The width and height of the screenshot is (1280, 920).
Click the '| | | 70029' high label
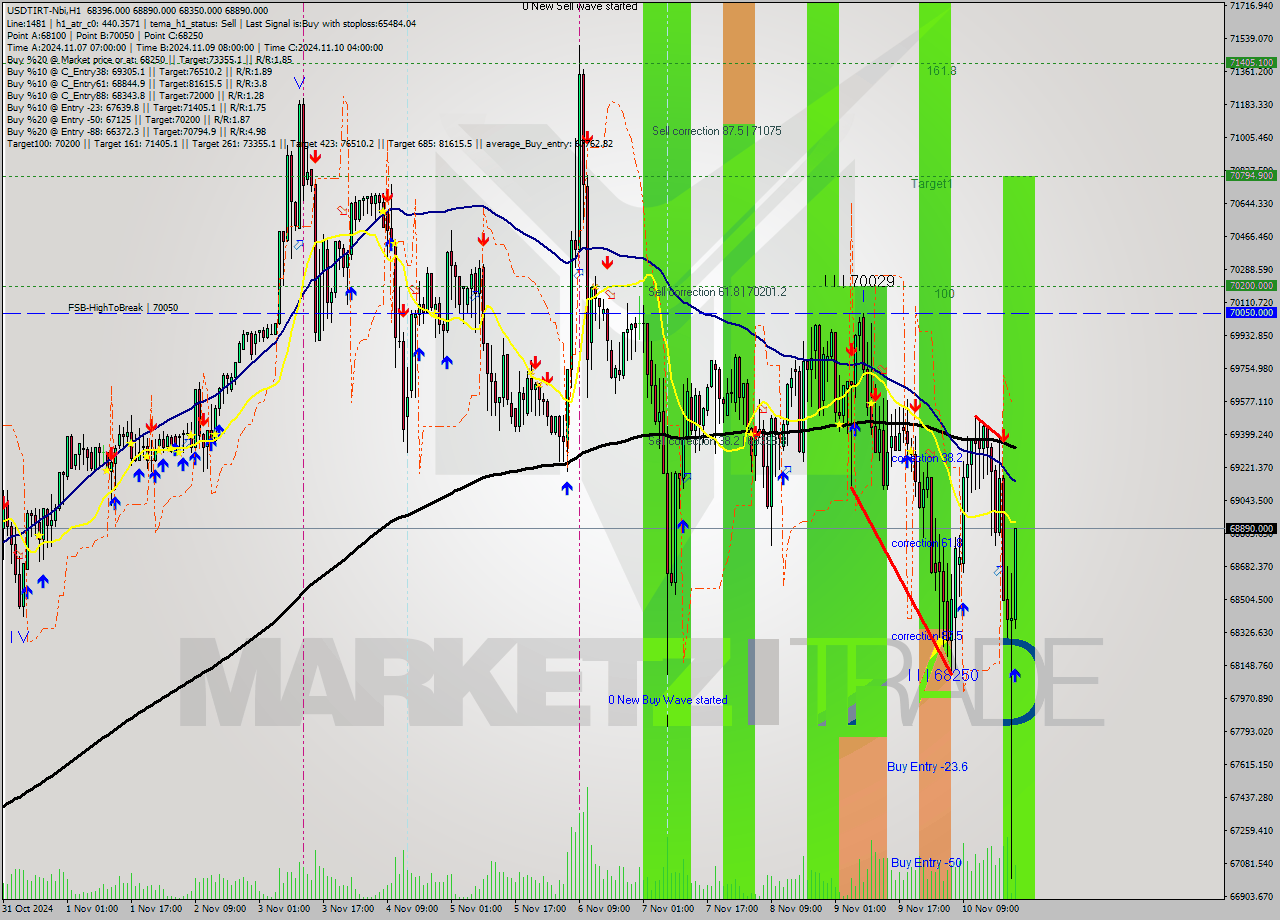tap(859, 282)
